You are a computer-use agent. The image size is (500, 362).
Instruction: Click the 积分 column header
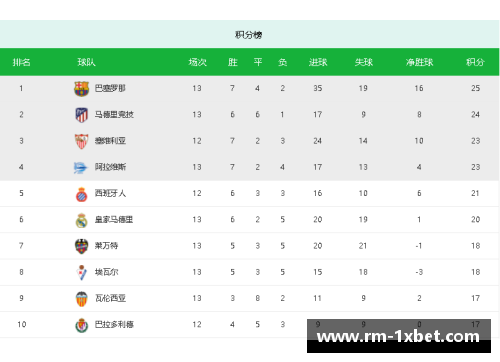click(475, 62)
